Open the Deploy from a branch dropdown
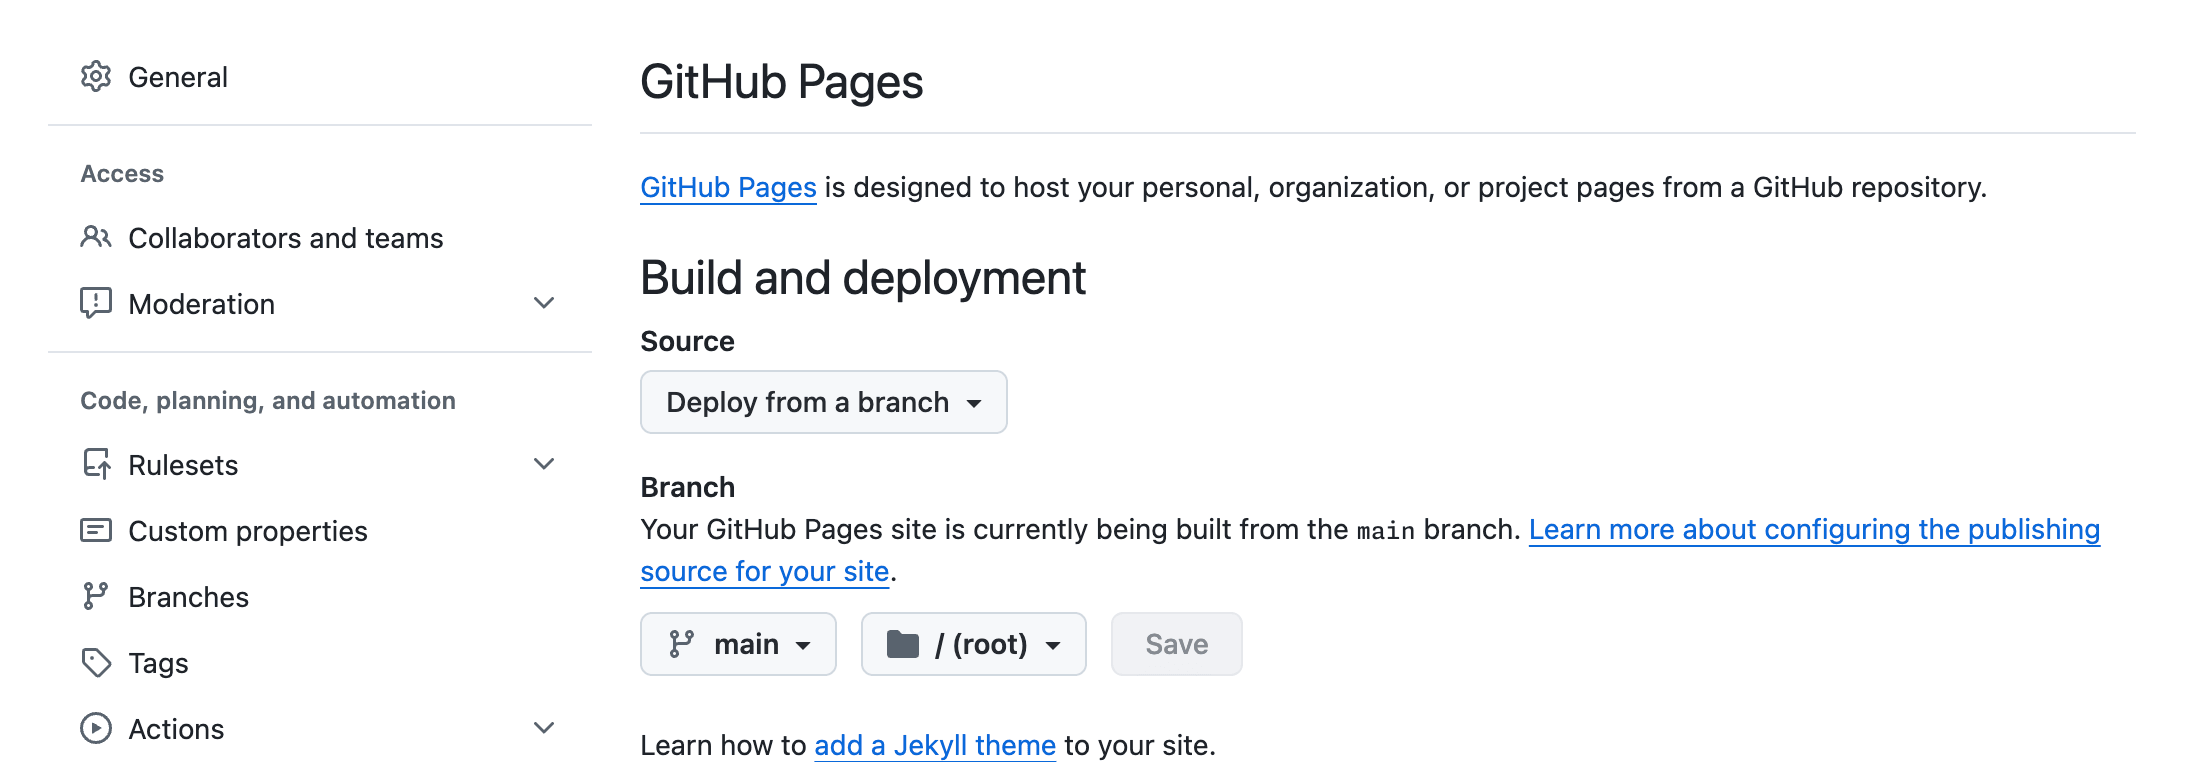2200x762 pixels. tap(824, 402)
